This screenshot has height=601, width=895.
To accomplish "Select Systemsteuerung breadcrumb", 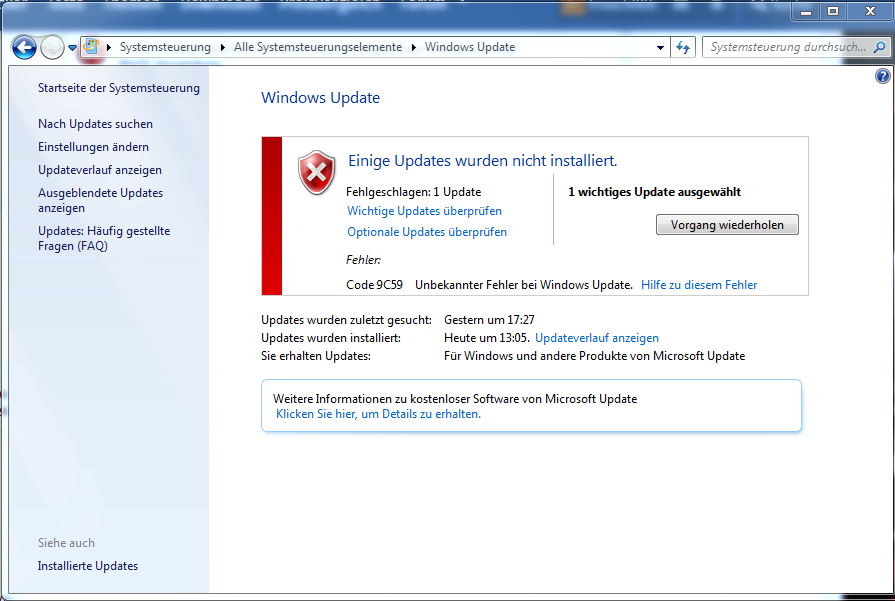I will tap(165, 47).
